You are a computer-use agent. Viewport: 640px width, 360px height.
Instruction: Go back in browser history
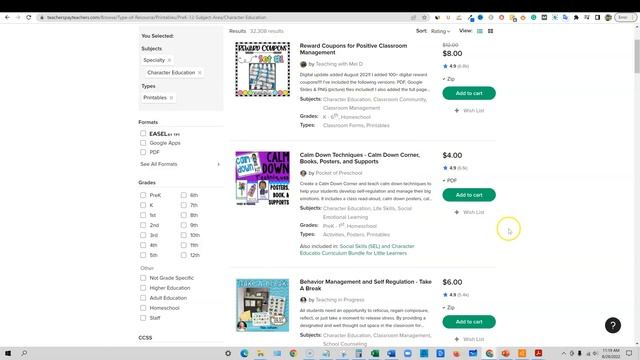(x=7, y=18)
